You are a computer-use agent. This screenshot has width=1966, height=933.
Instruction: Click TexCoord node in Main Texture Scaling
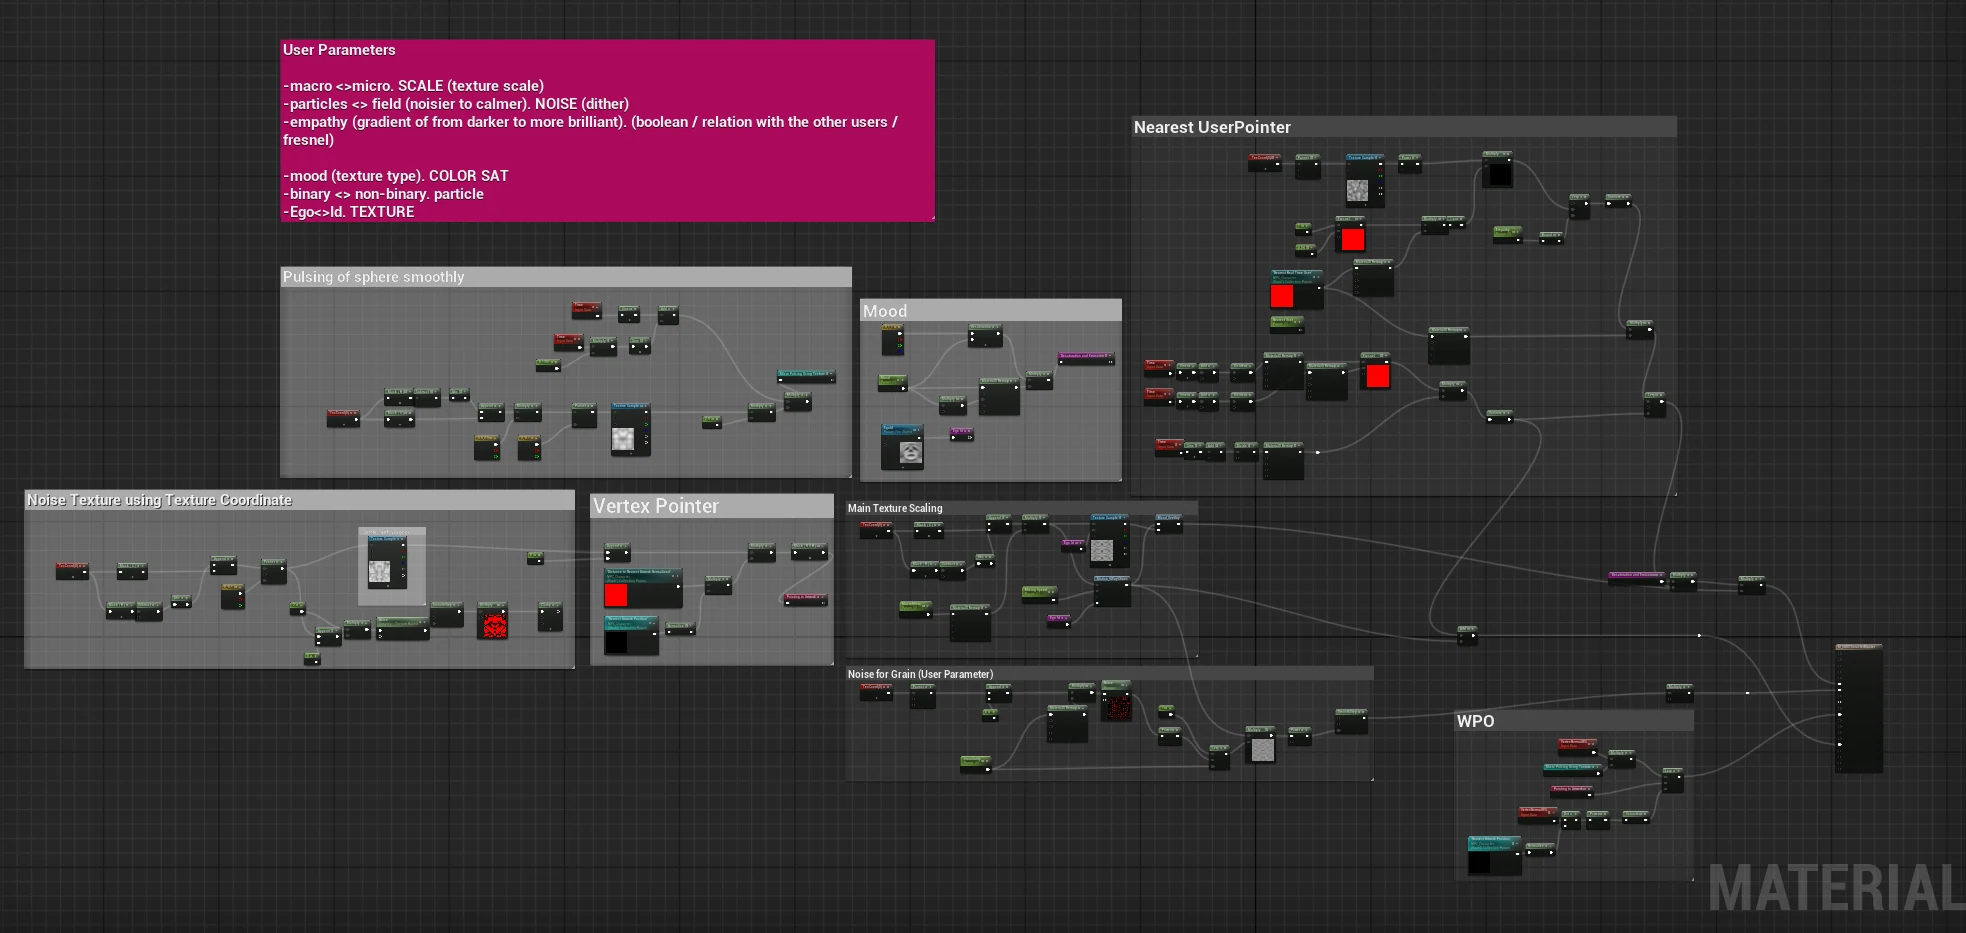[876, 530]
